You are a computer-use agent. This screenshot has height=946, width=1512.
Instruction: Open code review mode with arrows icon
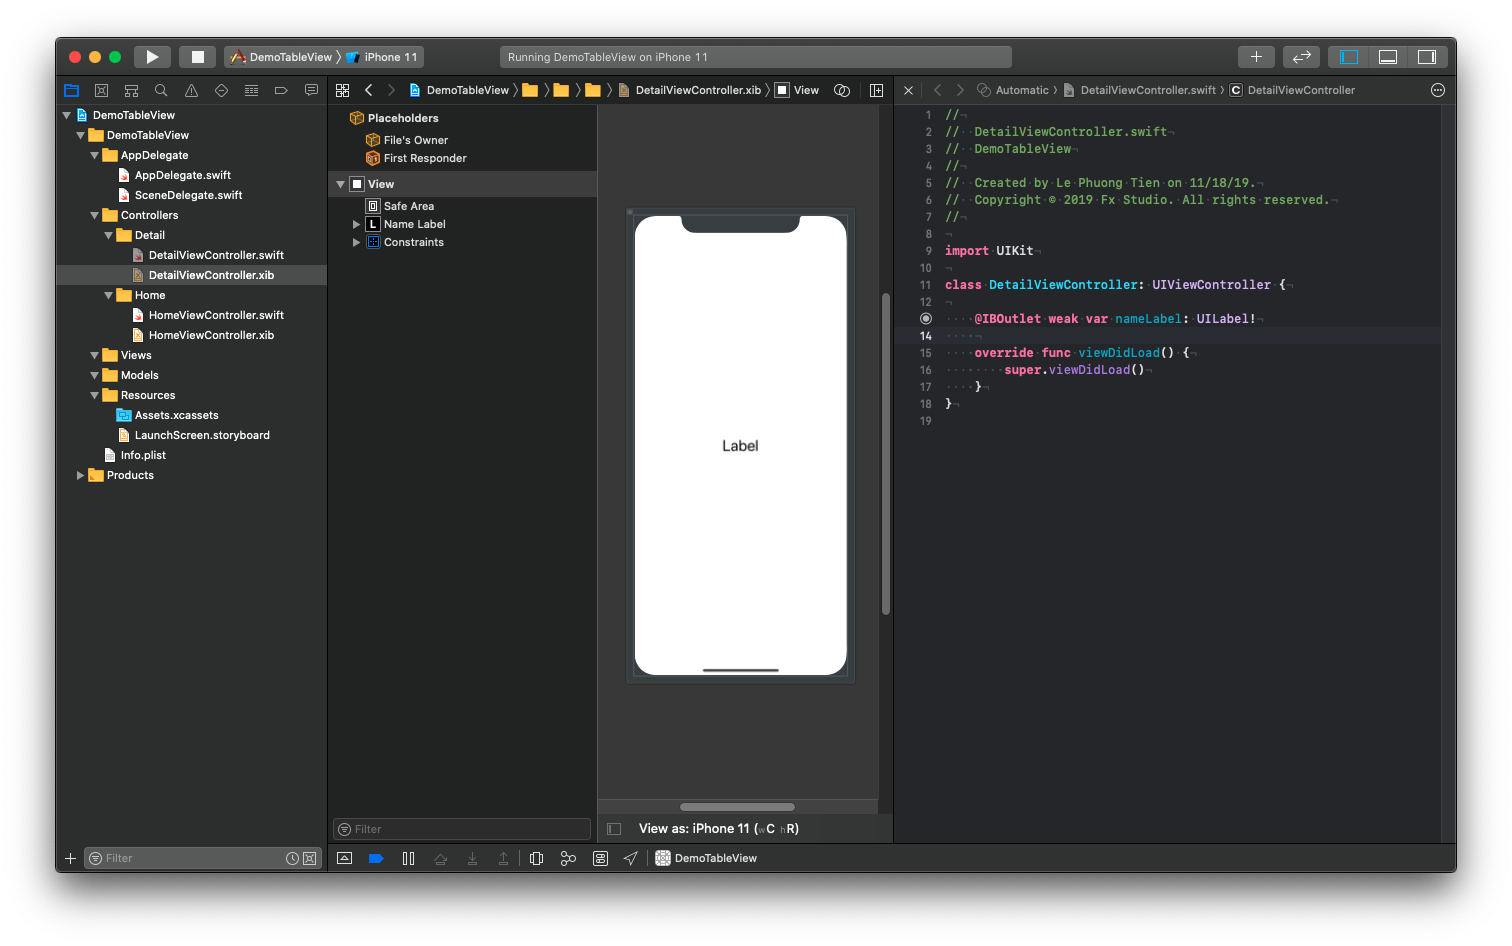coord(1301,56)
